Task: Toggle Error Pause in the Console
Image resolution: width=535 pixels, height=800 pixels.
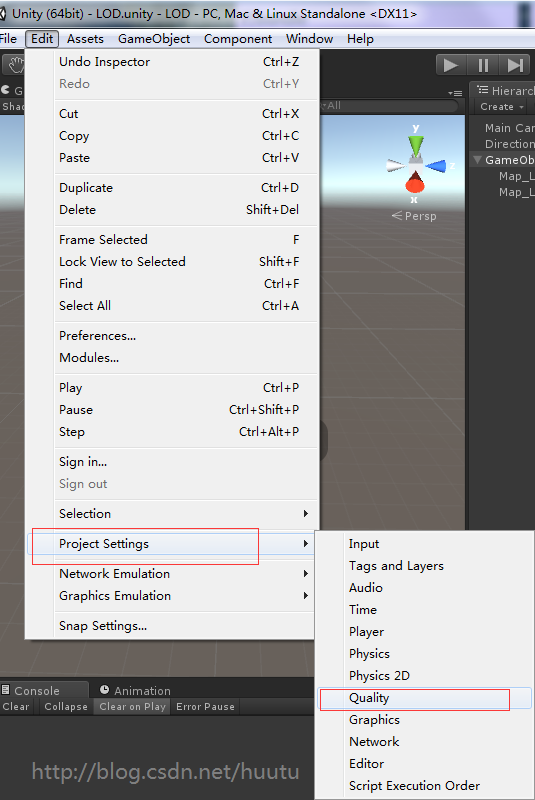Action: [x=205, y=707]
